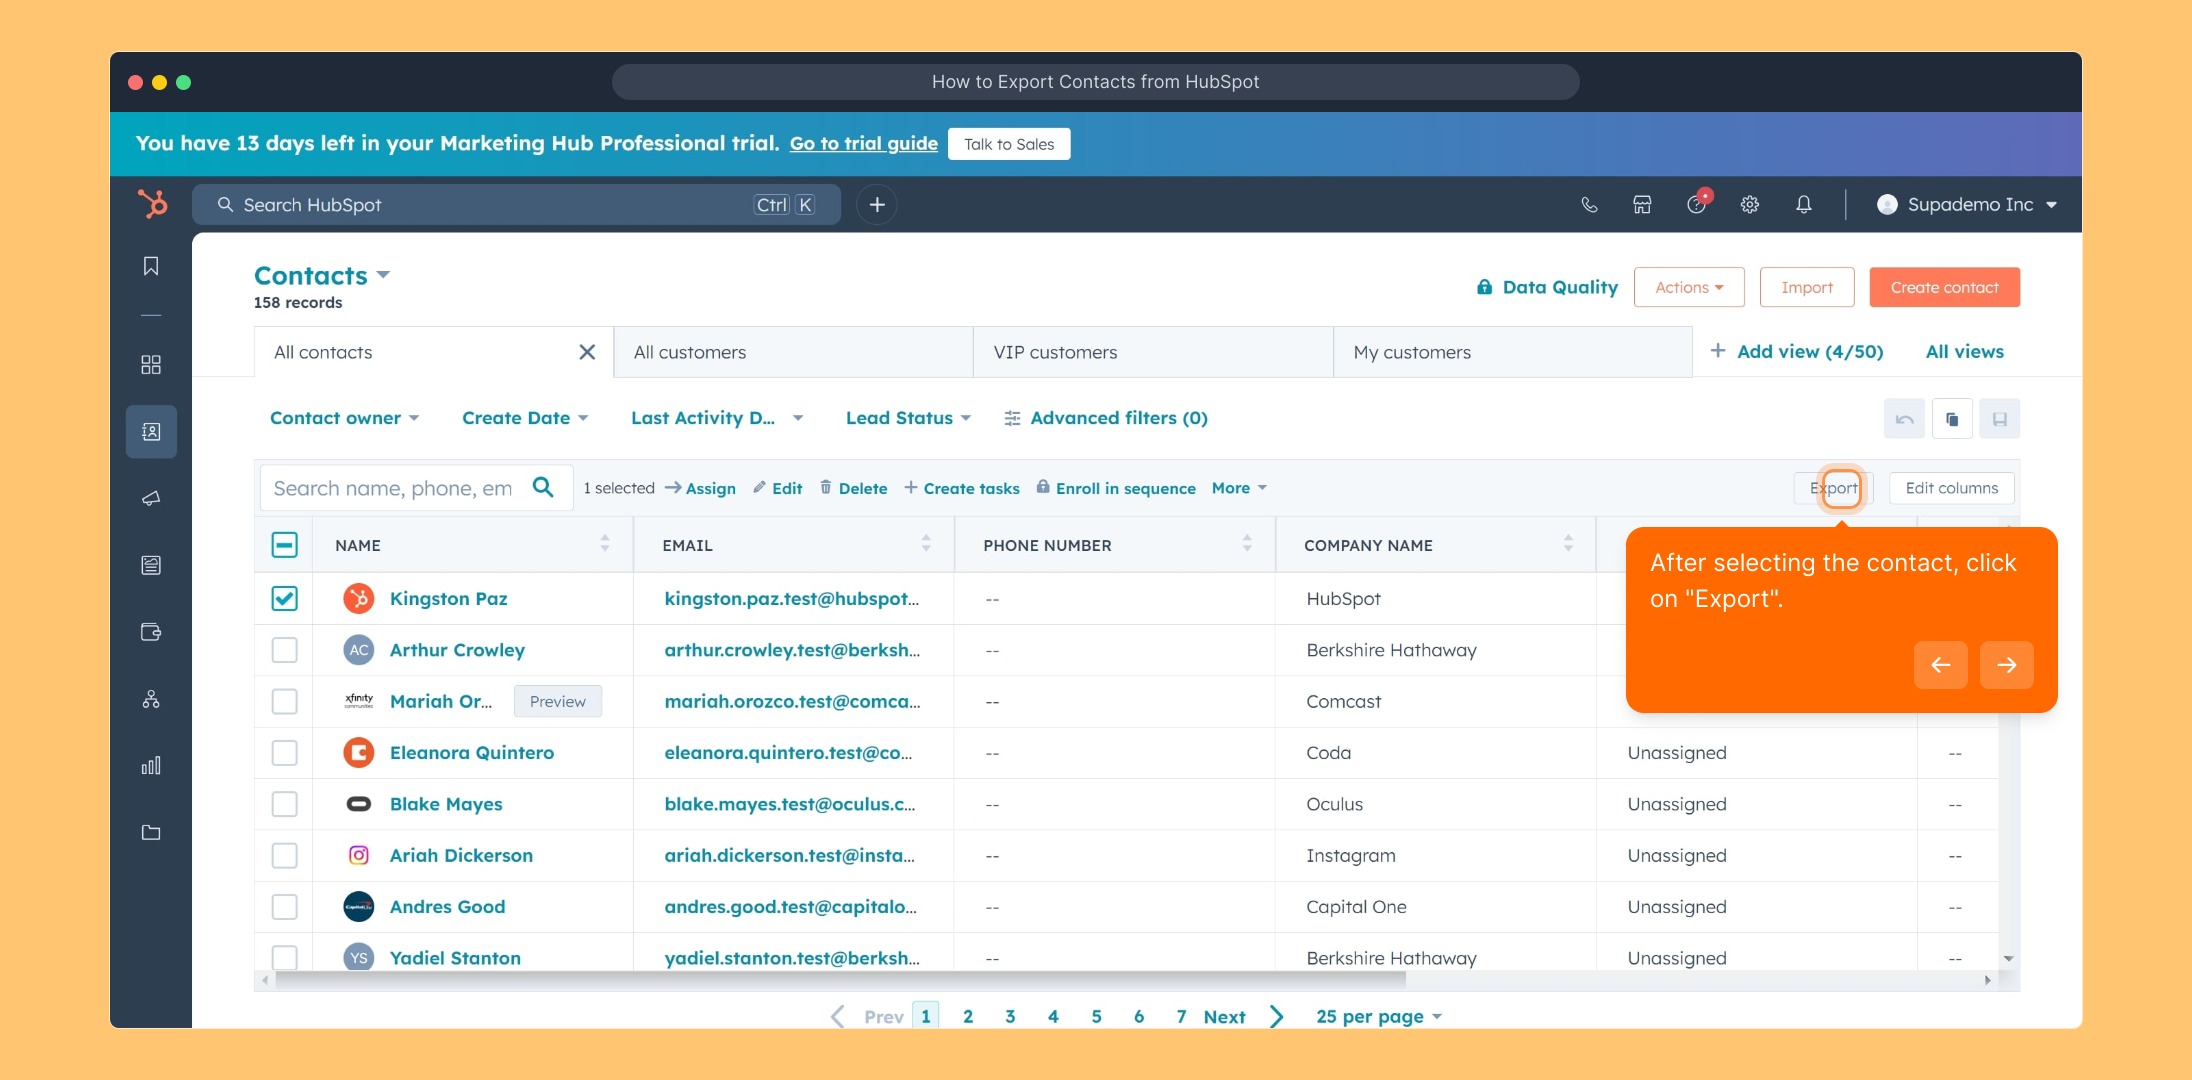Select the Arthur Crowley row checkbox

coord(285,650)
